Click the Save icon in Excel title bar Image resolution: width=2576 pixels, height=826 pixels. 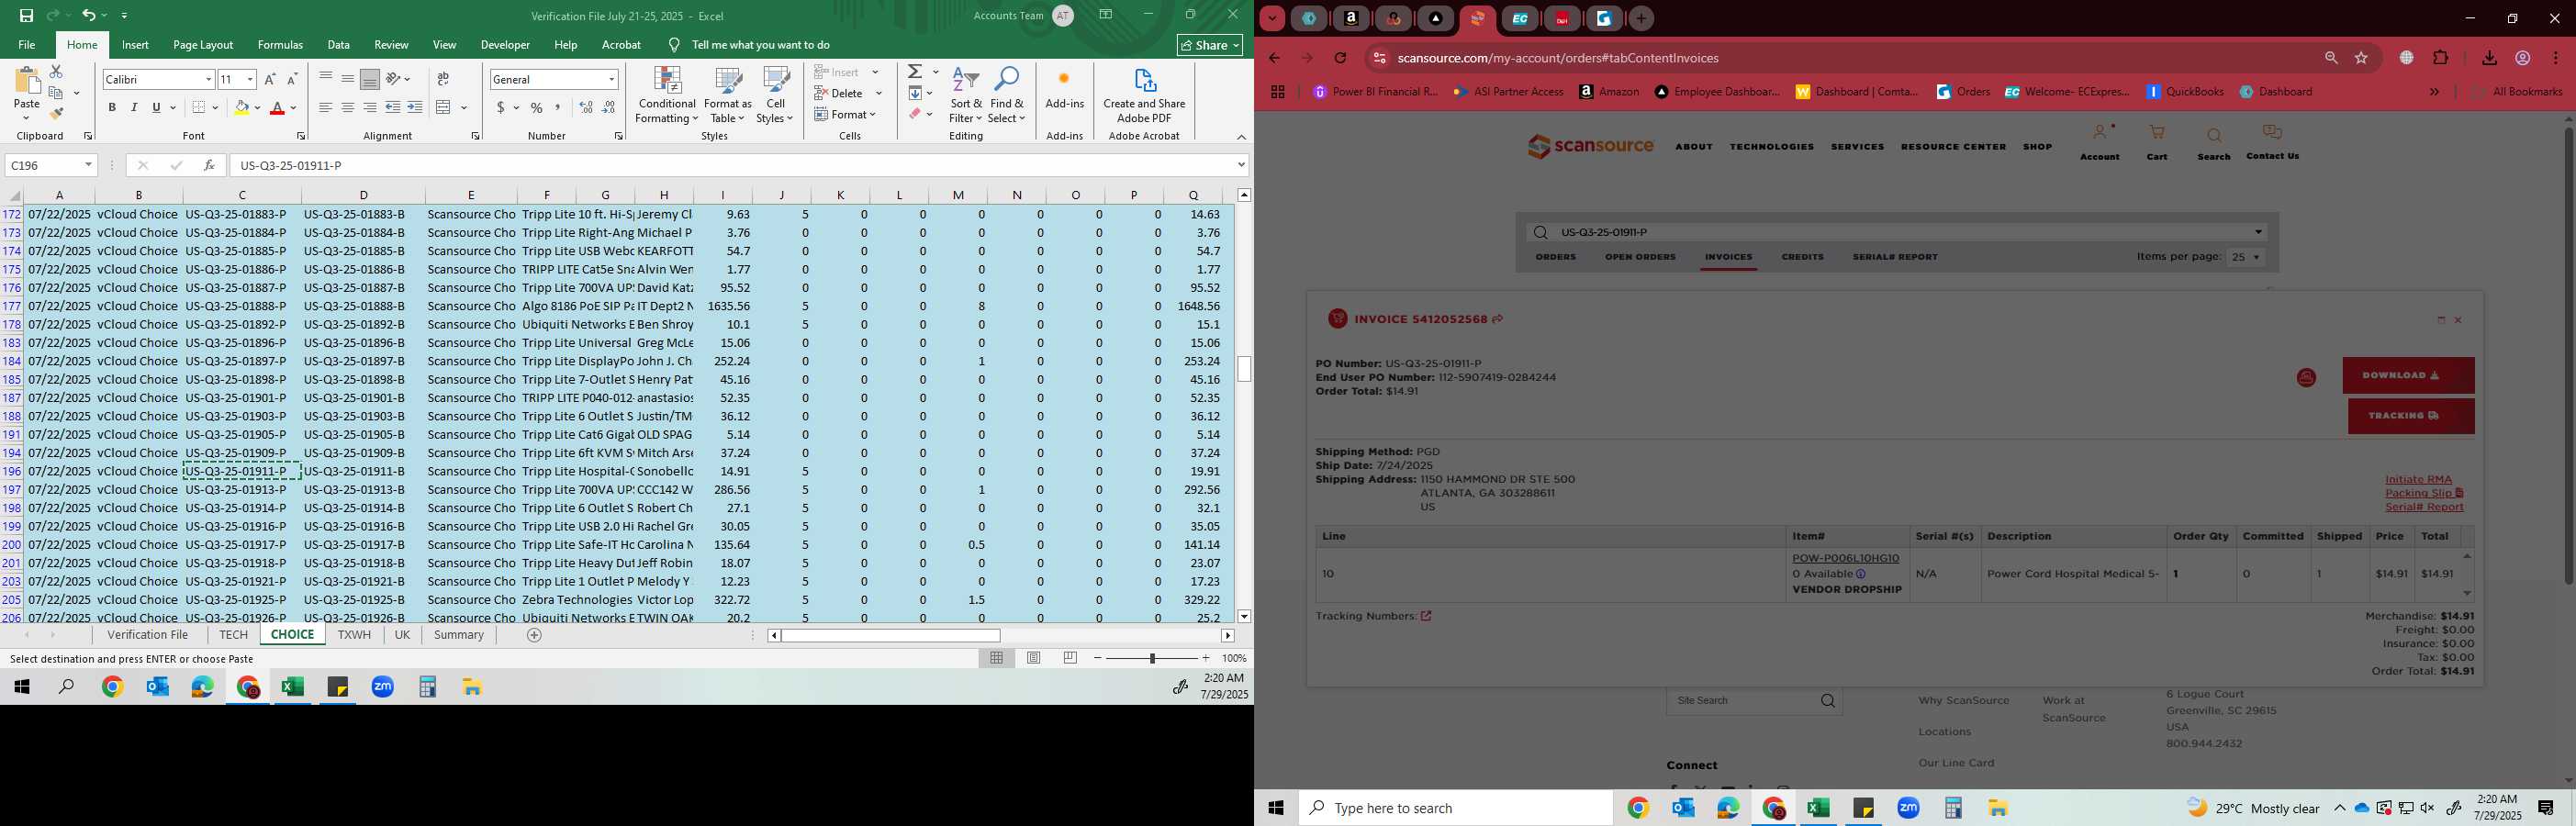tap(26, 15)
